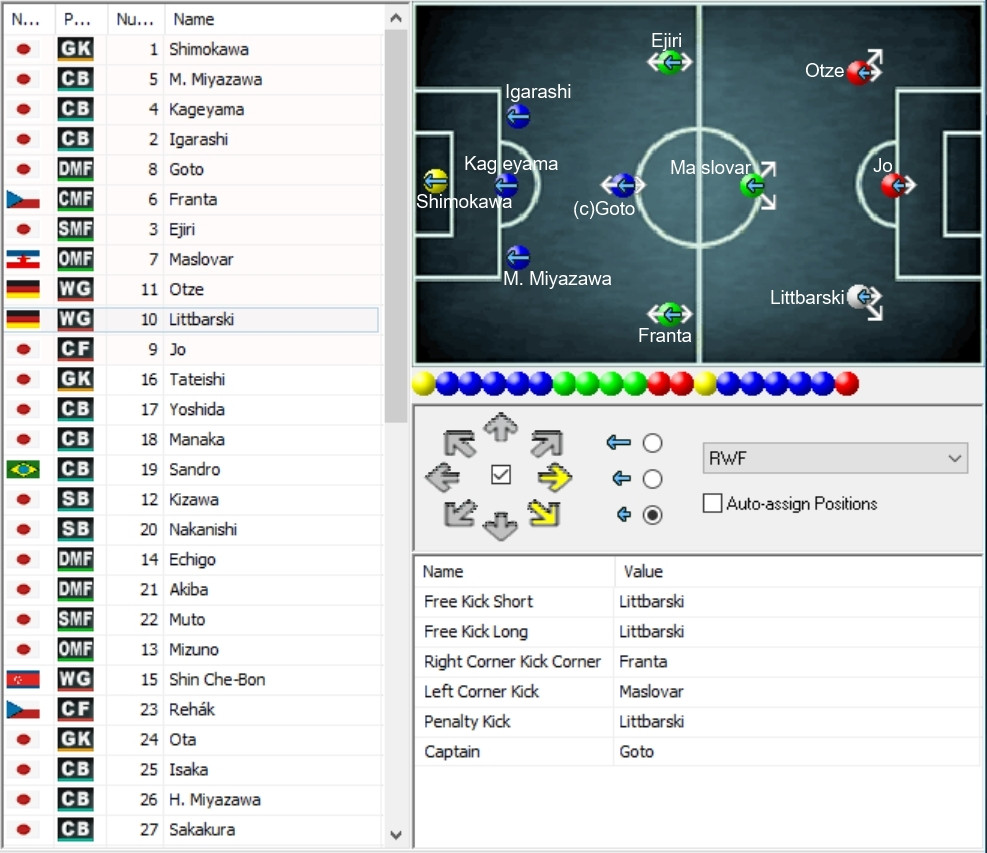This screenshot has width=987, height=853.
Task: Select the Mizuno row in list
Action: (192, 649)
